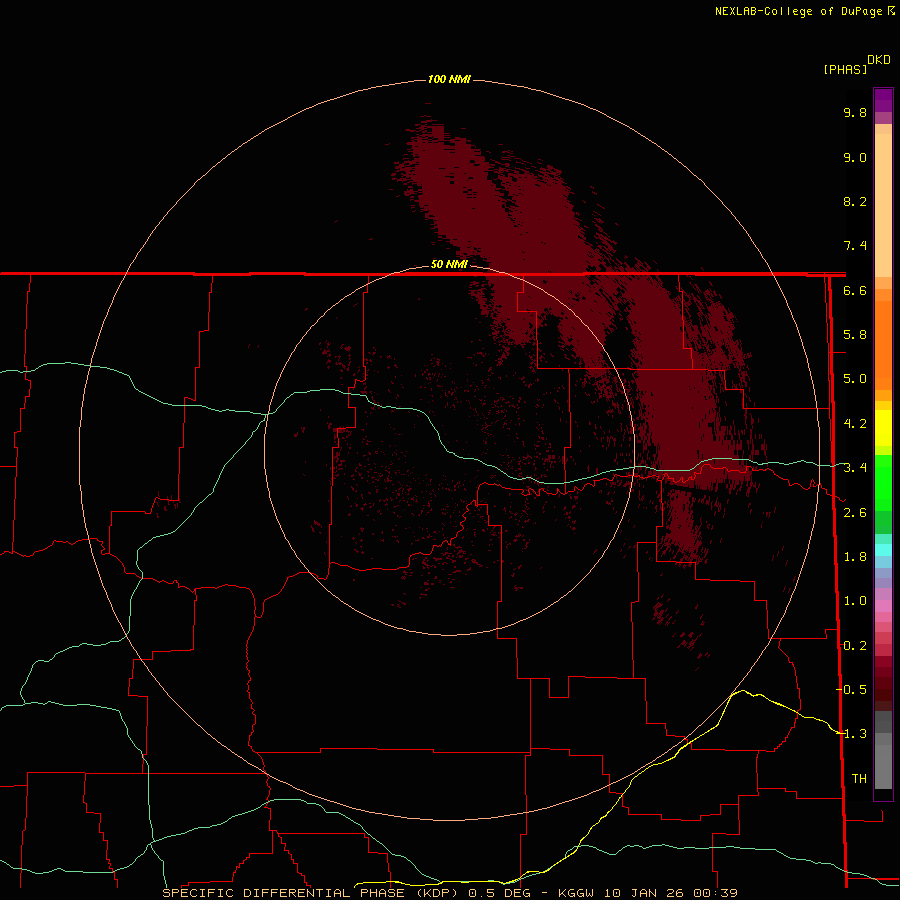Click the 100 NMI range ring label
The height and width of the screenshot is (900, 900).
(x=449, y=79)
